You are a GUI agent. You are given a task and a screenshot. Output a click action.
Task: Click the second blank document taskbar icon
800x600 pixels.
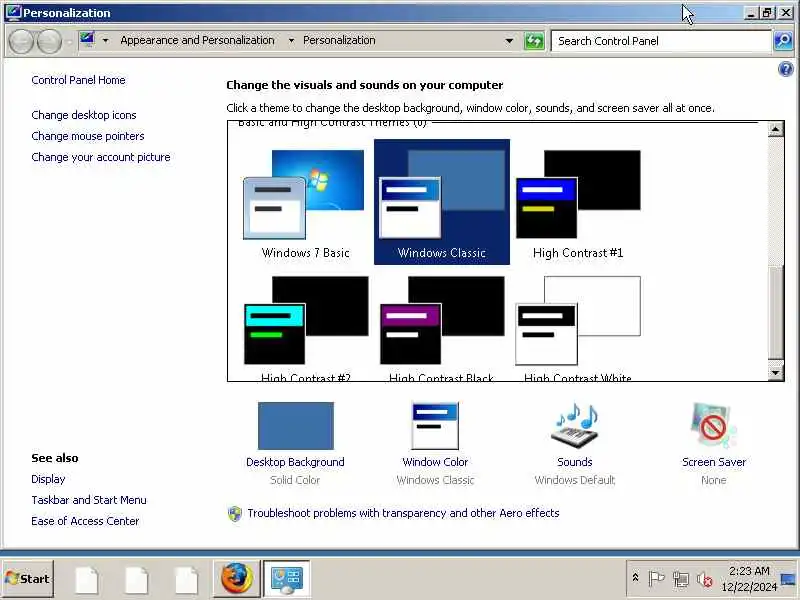[136, 580]
